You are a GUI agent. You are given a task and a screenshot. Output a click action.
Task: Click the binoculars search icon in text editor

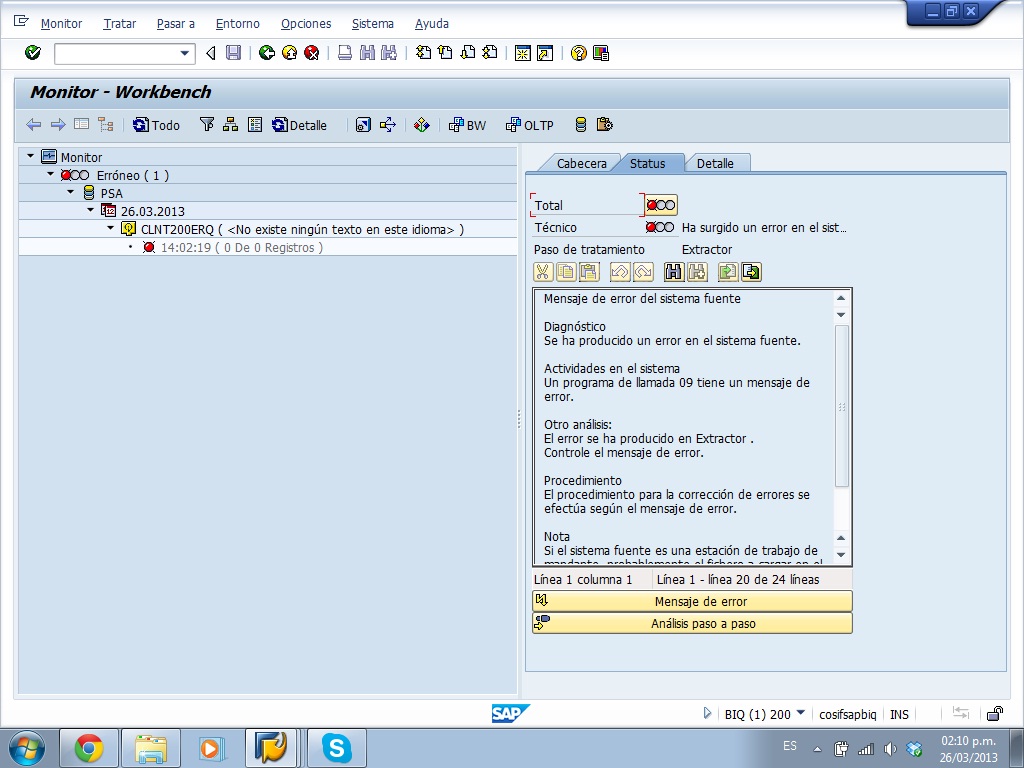[674, 271]
